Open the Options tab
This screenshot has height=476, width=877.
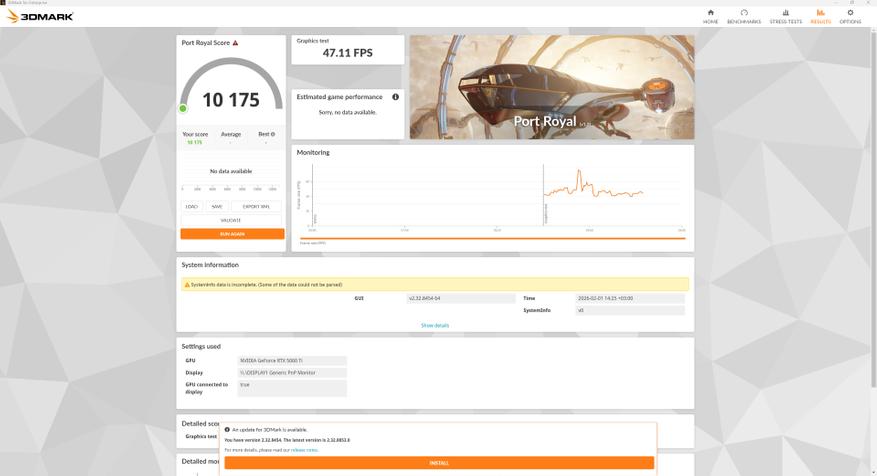(850, 16)
